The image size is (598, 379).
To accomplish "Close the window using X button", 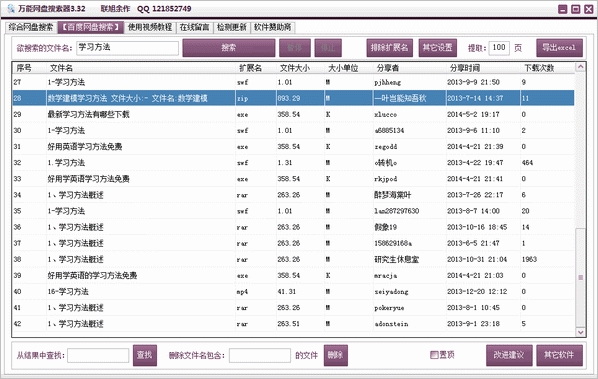I will point(589,9).
